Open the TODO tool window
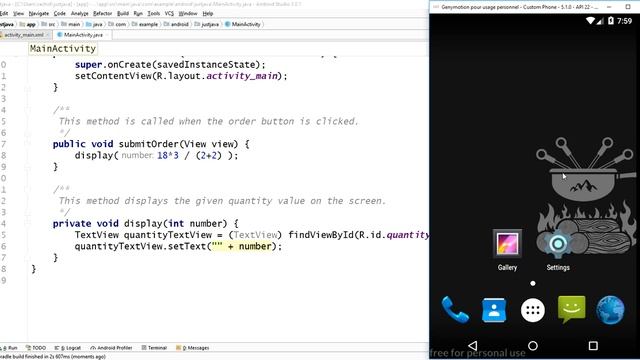This screenshot has width=640, height=360. pos(36,348)
